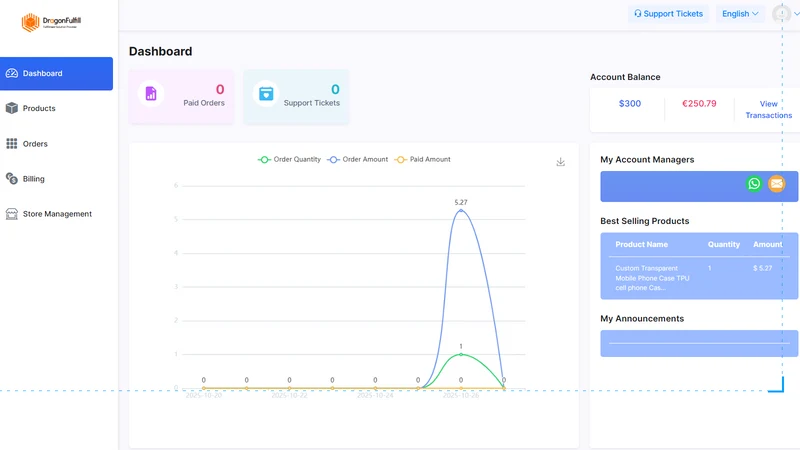Expand the English language dropdown

pos(740,14)
